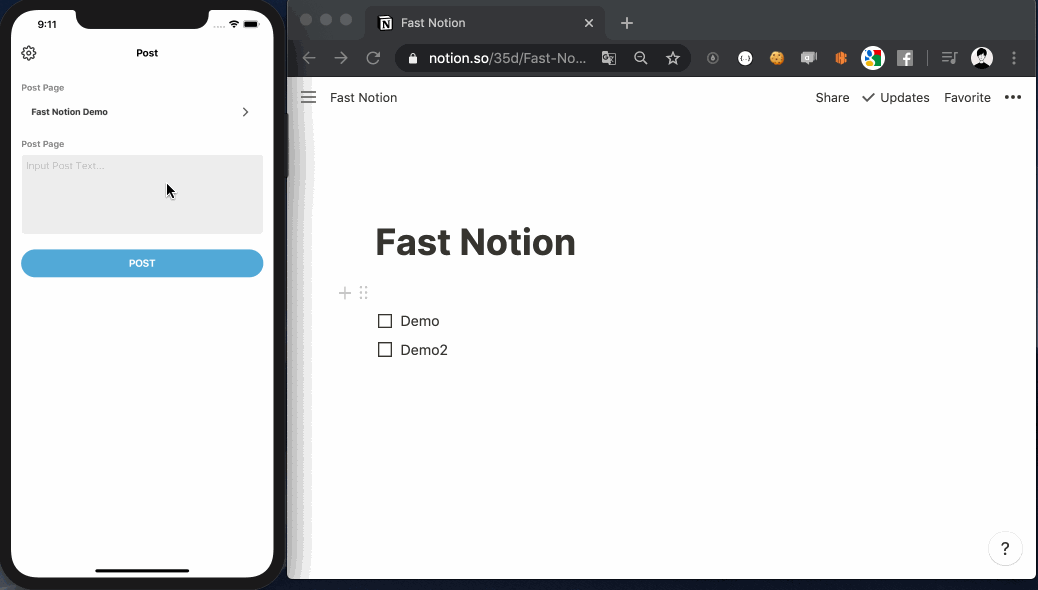
Task: Click the chevron next to Fast Notion Demo
Action: (246, 112)
